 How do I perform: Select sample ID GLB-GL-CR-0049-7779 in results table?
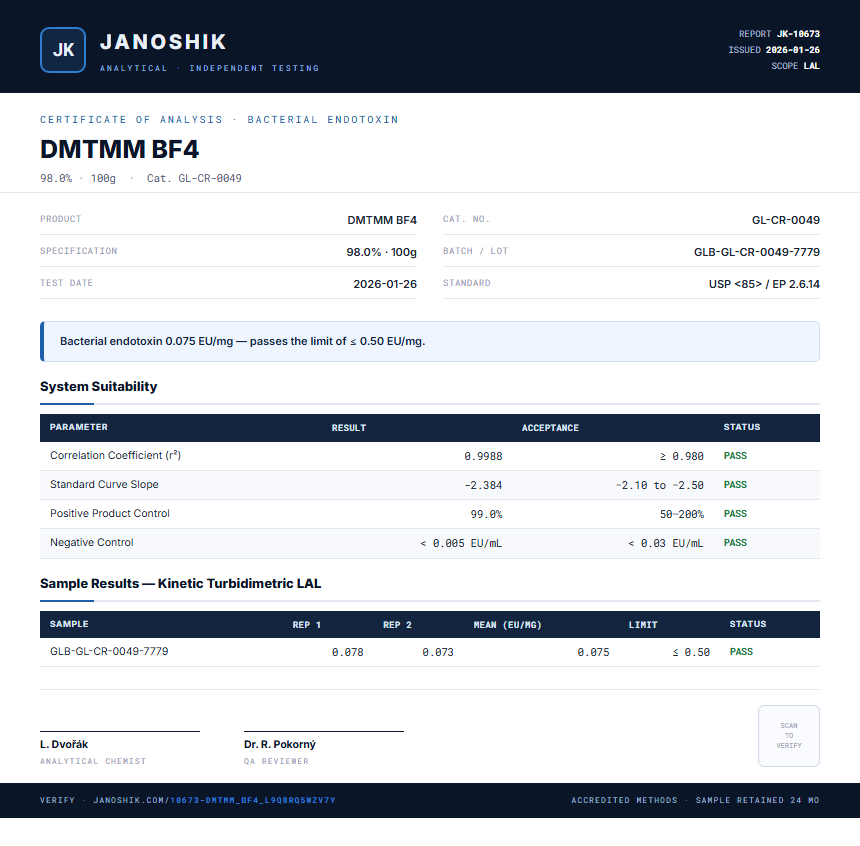[109, 651]
